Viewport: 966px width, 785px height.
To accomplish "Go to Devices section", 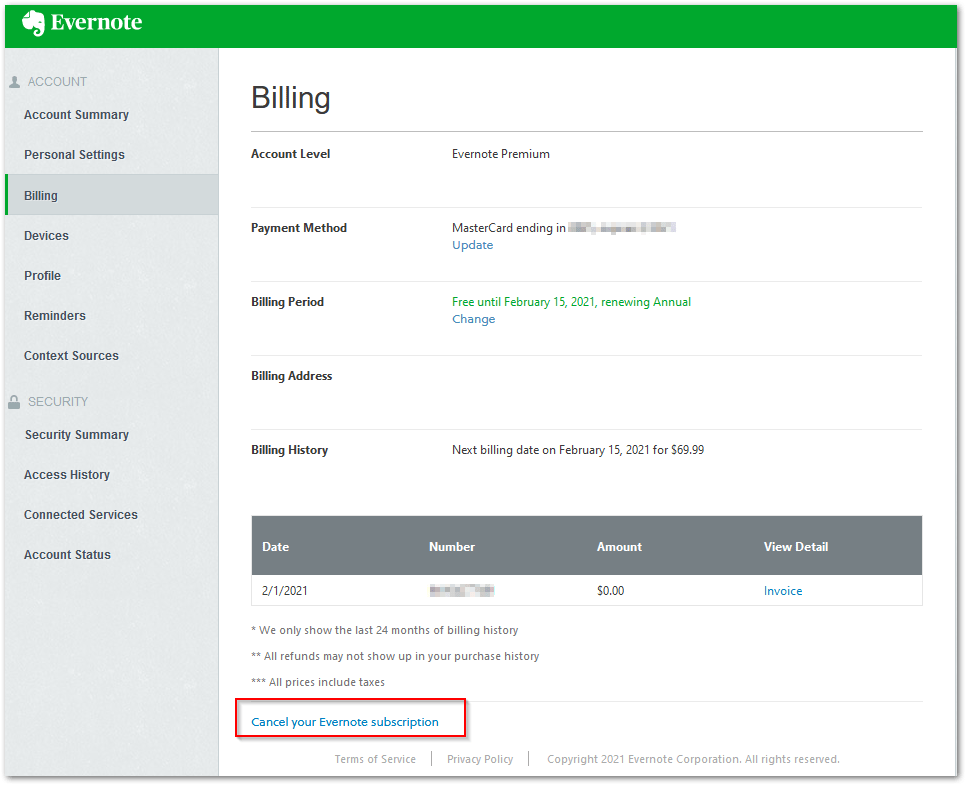I will [x=46, y=236].
